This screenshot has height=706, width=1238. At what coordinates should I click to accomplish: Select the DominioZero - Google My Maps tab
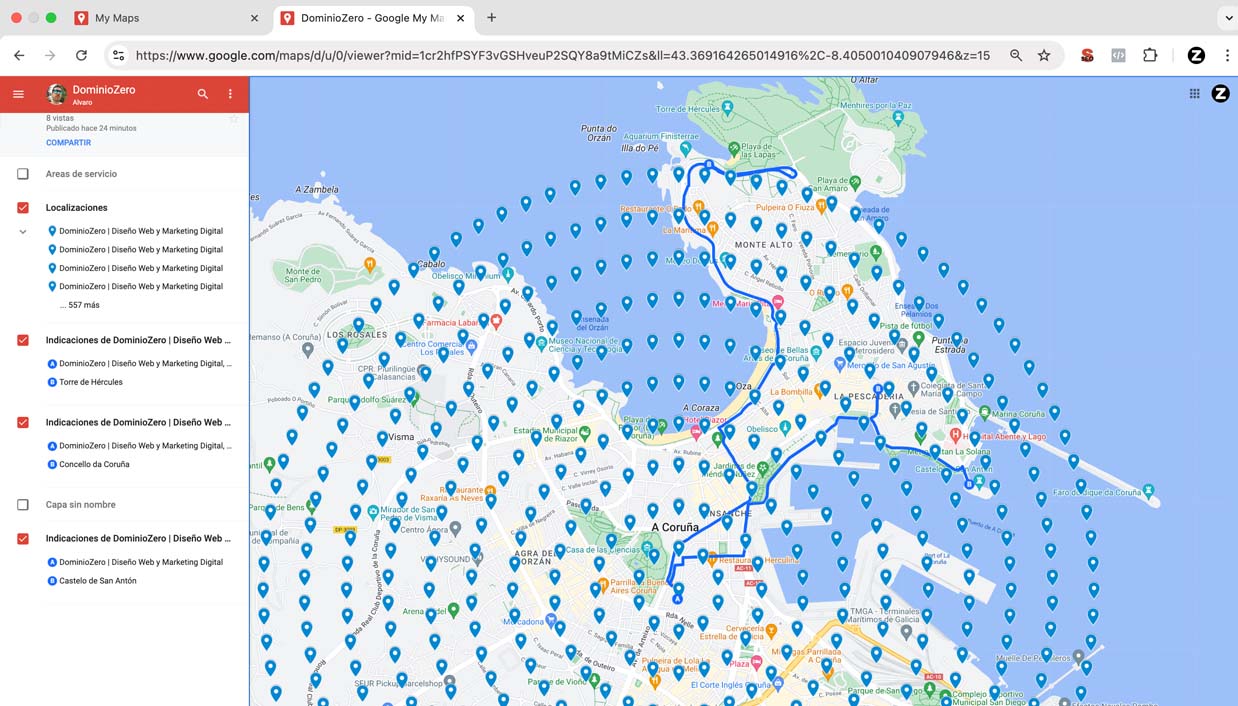(x=372, y=18)
